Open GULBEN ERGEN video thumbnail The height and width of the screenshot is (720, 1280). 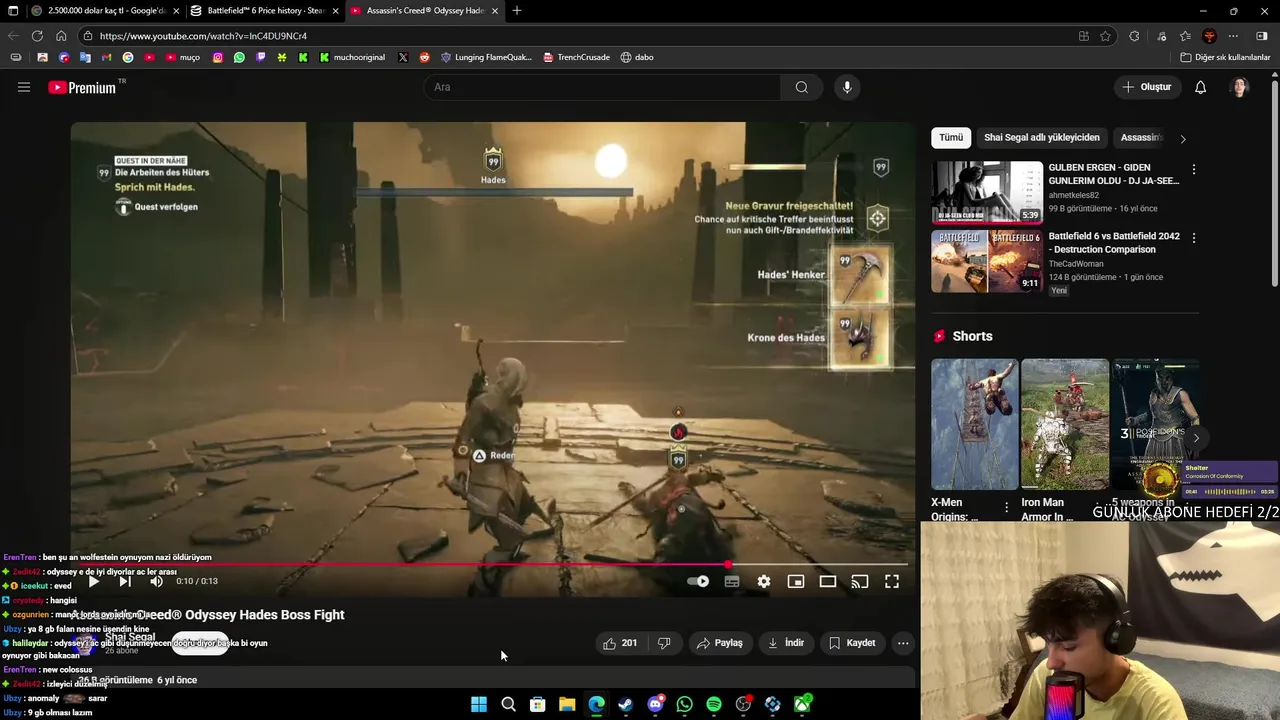pos(987,192)
